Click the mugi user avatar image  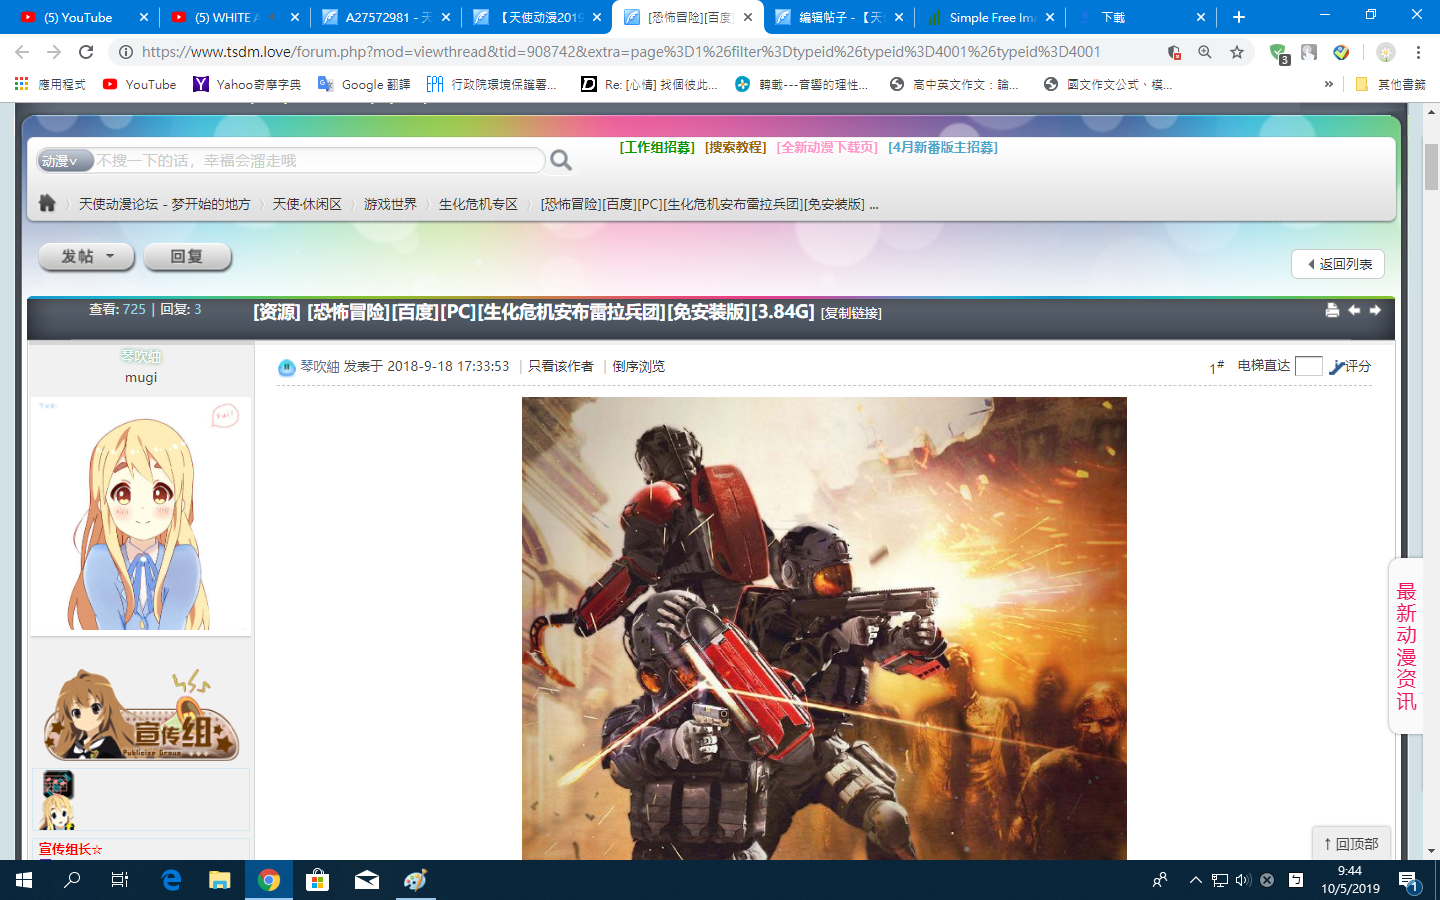(x=141, y=515)
